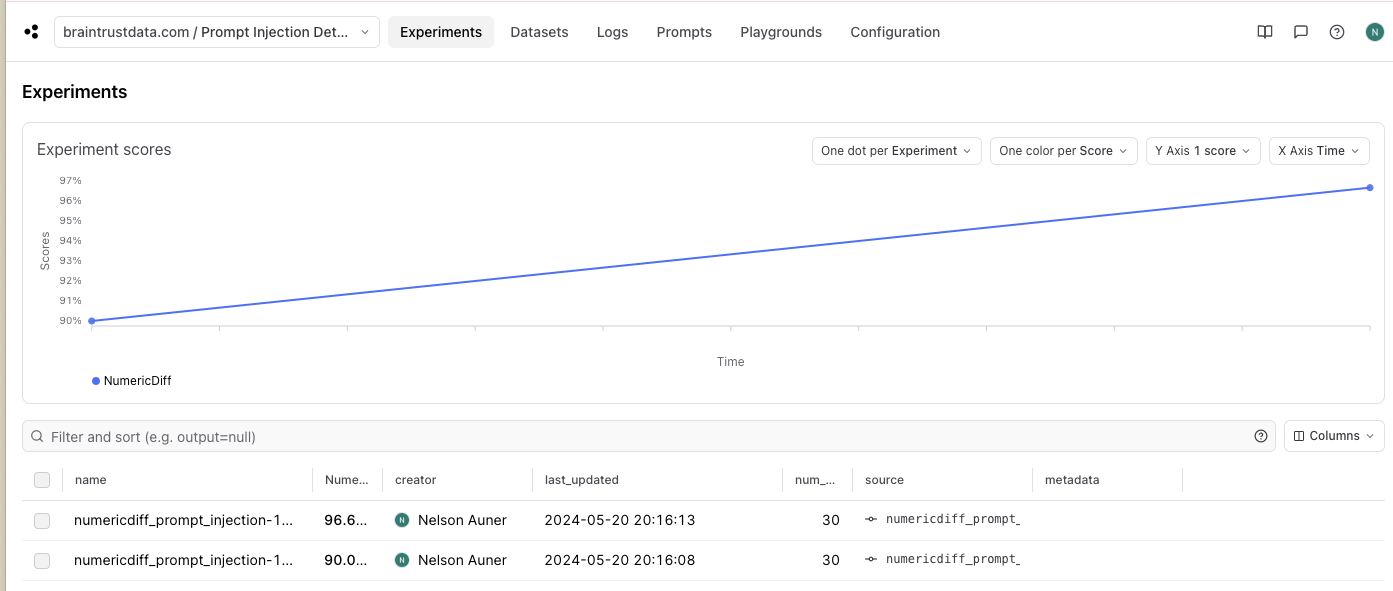1393x591 pixels.
Task: Open One color per Score dropdown
Action: pyautogui.click(x=1064, y=151)
